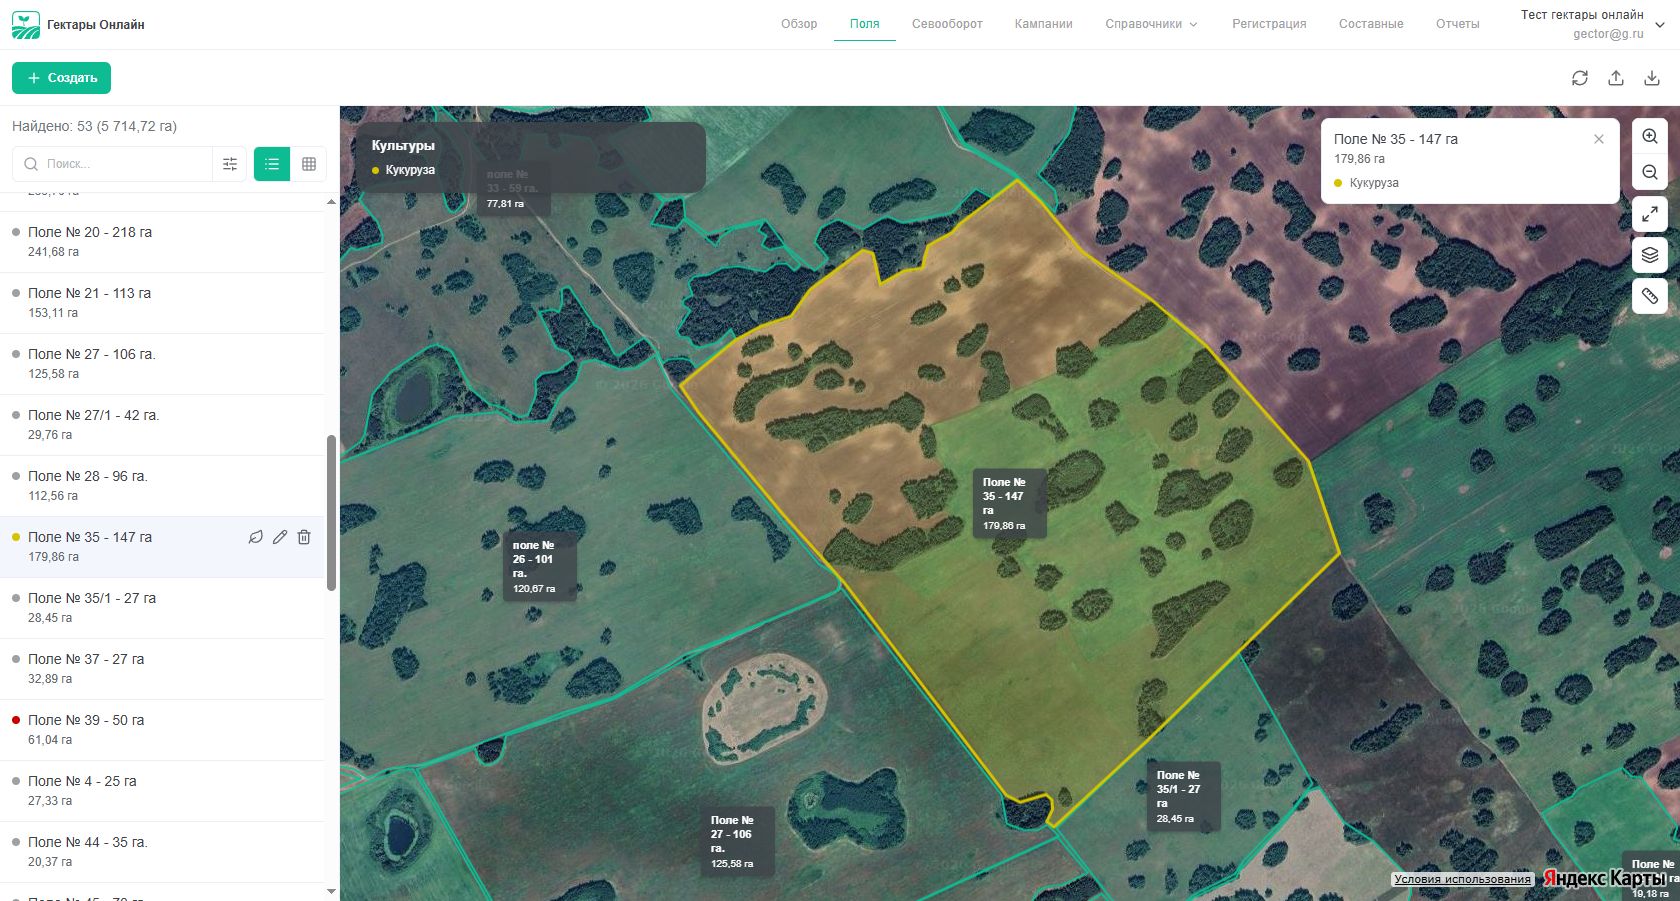Expand map to fullscreen
Viewport: 1680px width, 901px height.
[1650, 213]
